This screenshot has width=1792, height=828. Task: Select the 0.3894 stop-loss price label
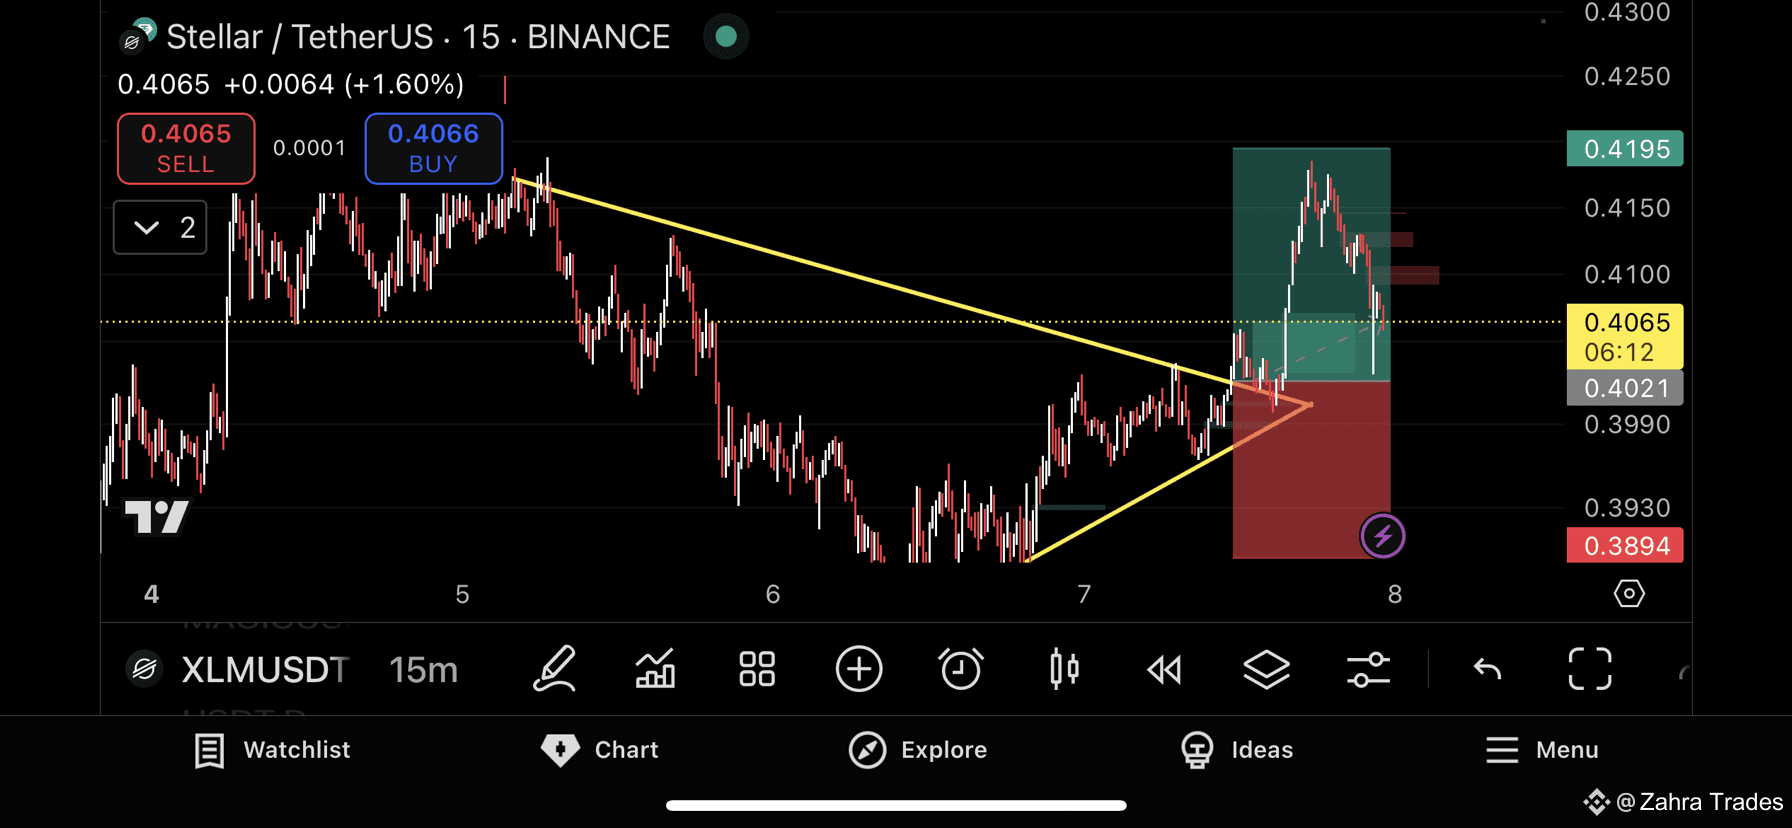click(x=1625, y=546)
